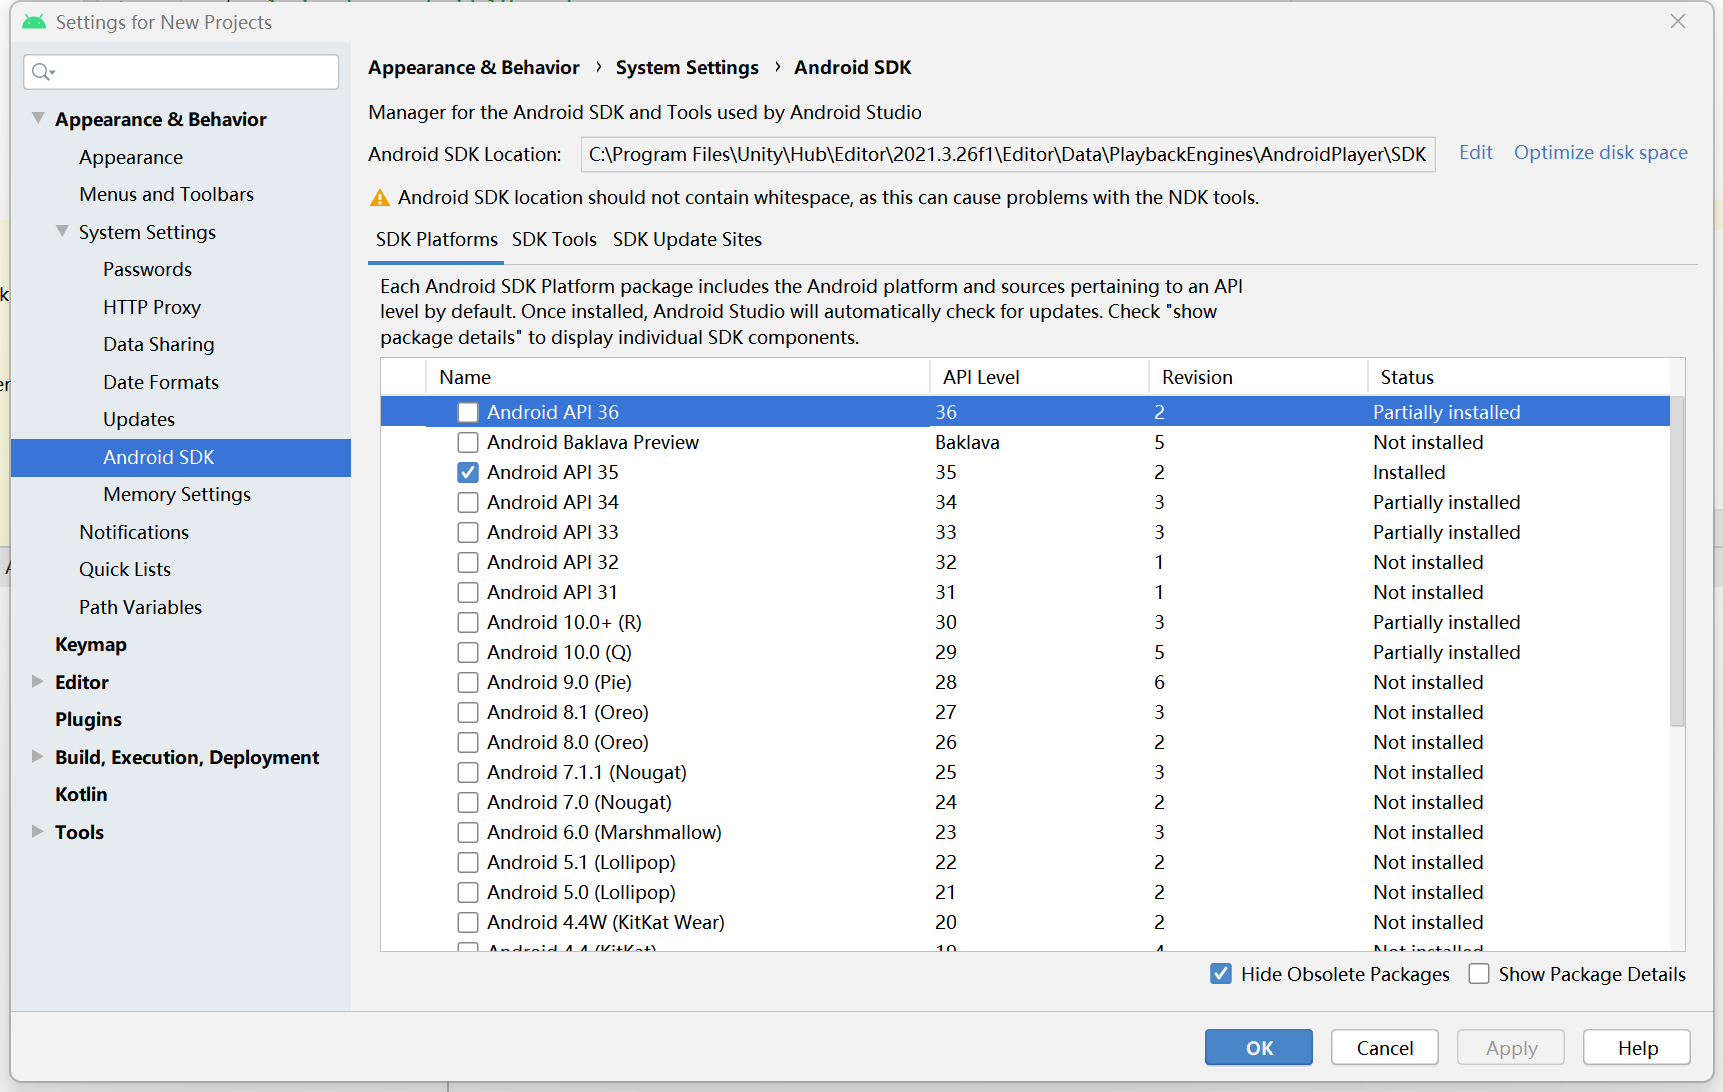Check the Android API 34 checkbox
This screenshot has height=1092, width=1723.
click(468, 502)
